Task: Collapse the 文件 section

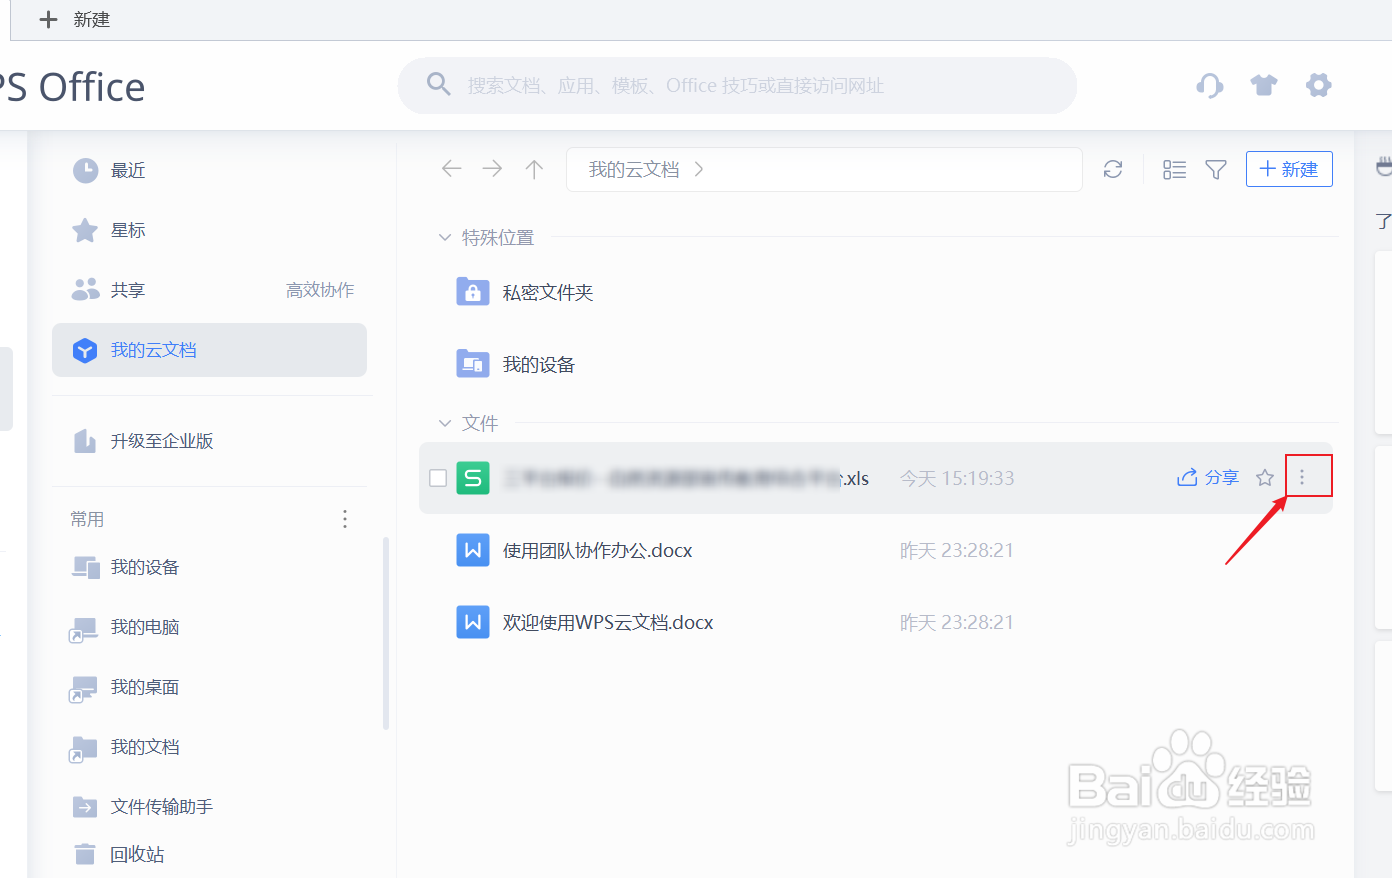Action: (444, 422)
